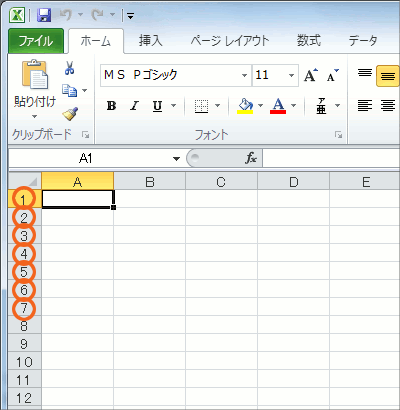Click the Copy icon in the clipboard group
400x410 pixels.
point(70,91)
